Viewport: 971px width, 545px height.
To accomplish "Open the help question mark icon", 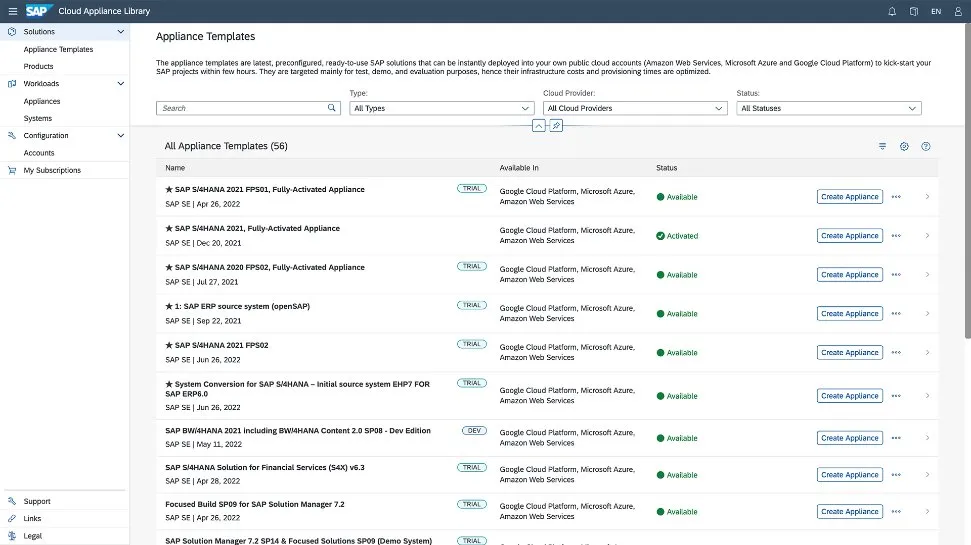I will click(x=926, y=146).
